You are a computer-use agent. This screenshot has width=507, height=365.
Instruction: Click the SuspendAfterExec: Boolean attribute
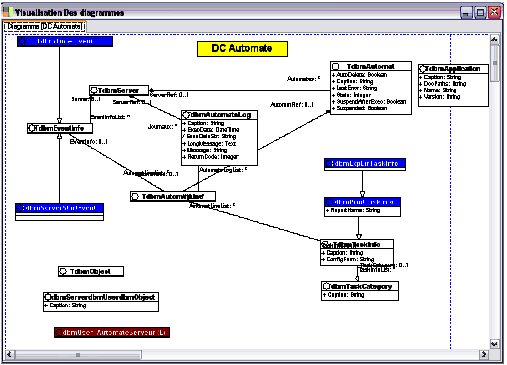tap(369, 102)
